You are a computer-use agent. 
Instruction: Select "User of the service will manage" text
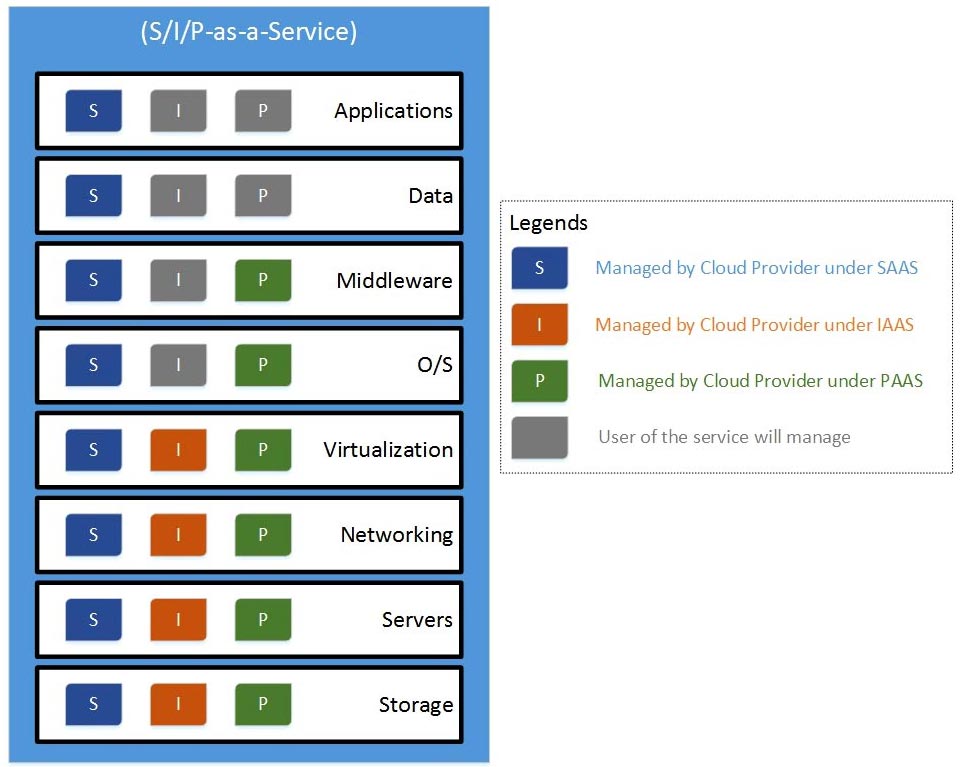[724, 437]
